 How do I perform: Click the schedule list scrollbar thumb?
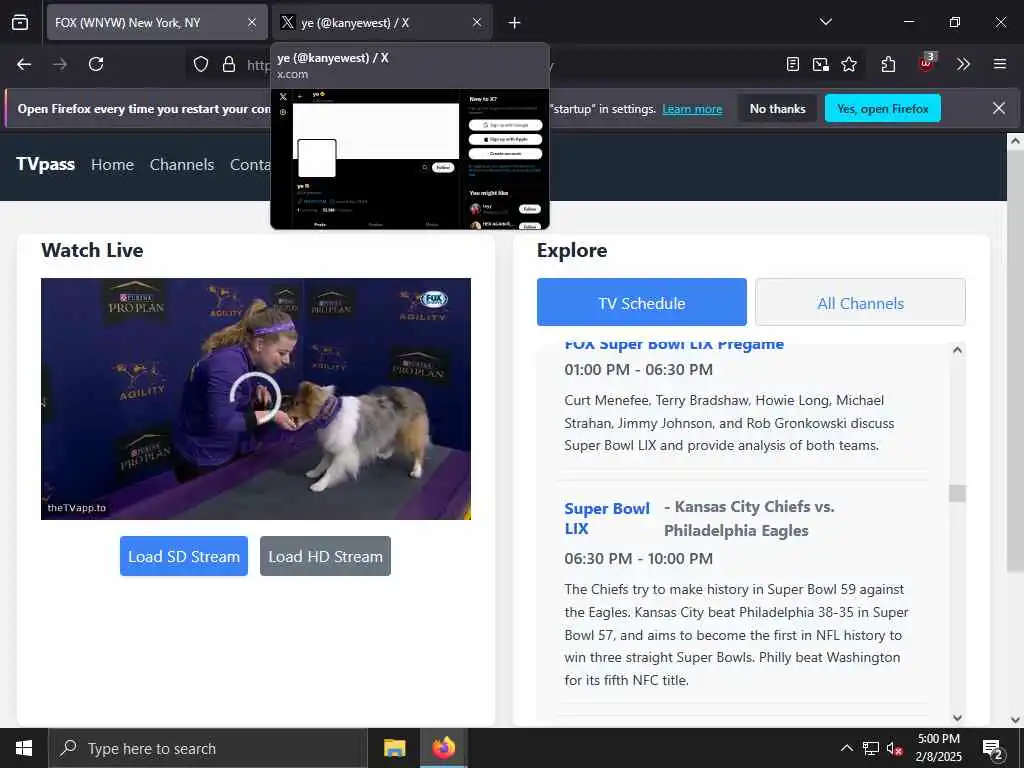coord(957,493)
